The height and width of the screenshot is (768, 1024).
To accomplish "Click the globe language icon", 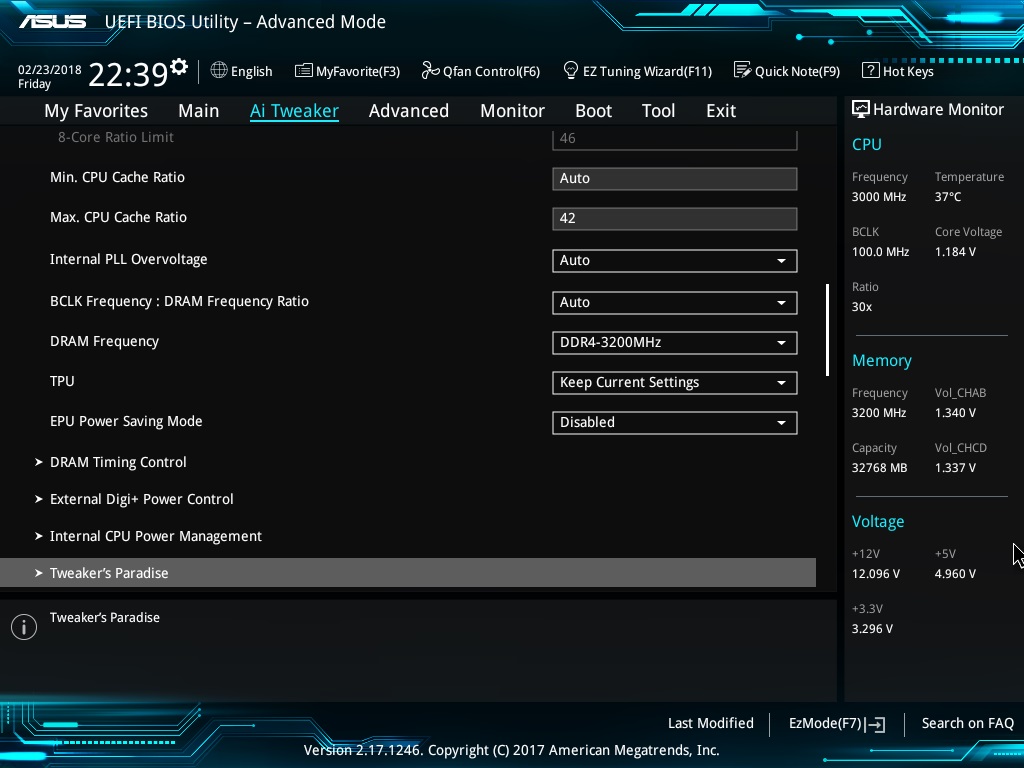I will [219, 70].
